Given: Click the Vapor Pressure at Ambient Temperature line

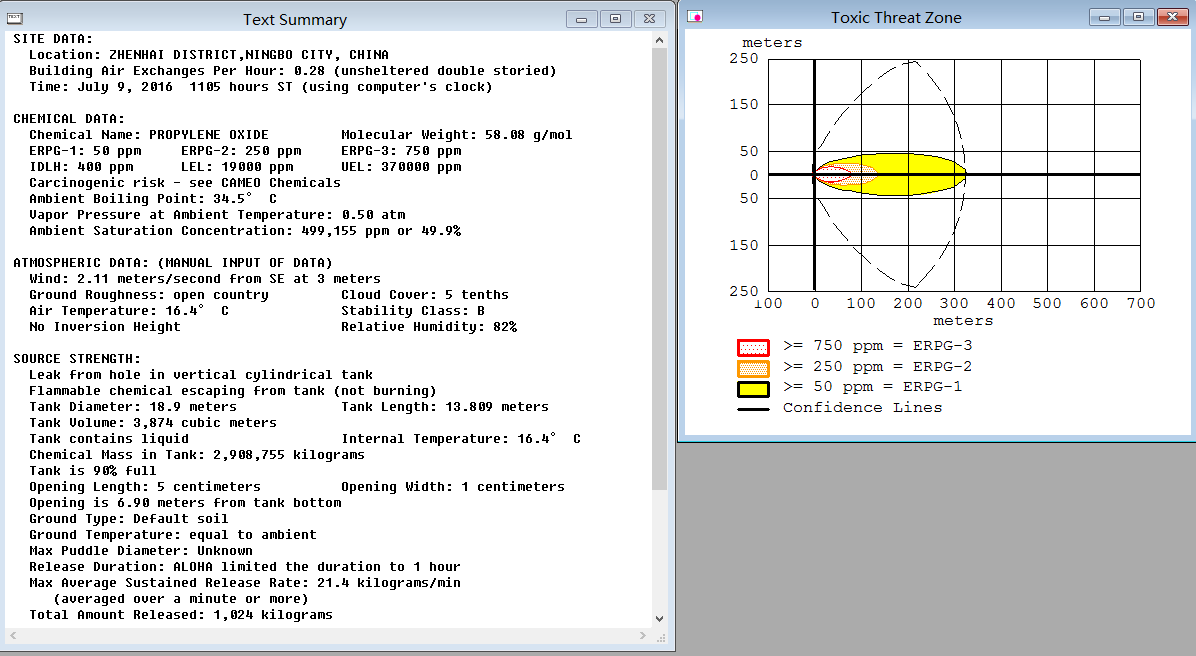Looking at the screenshot, I should 217,215.
